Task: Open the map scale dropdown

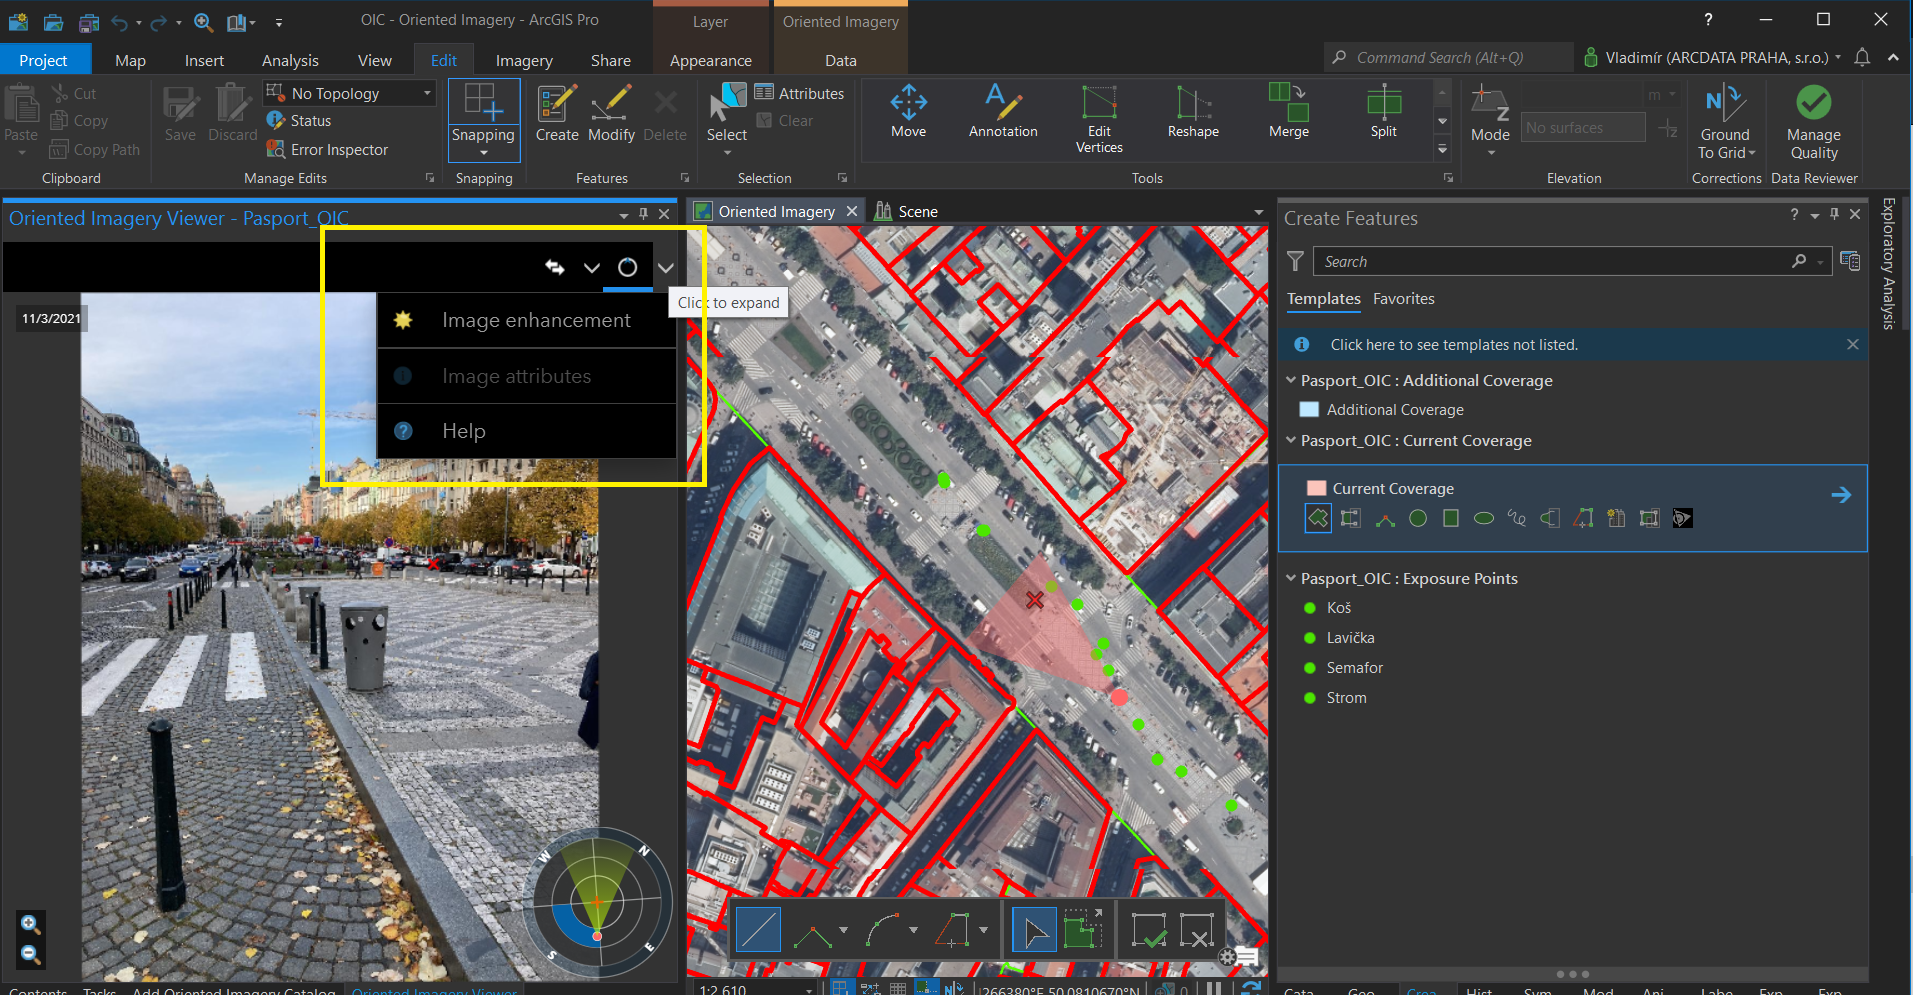Action: 808,989
